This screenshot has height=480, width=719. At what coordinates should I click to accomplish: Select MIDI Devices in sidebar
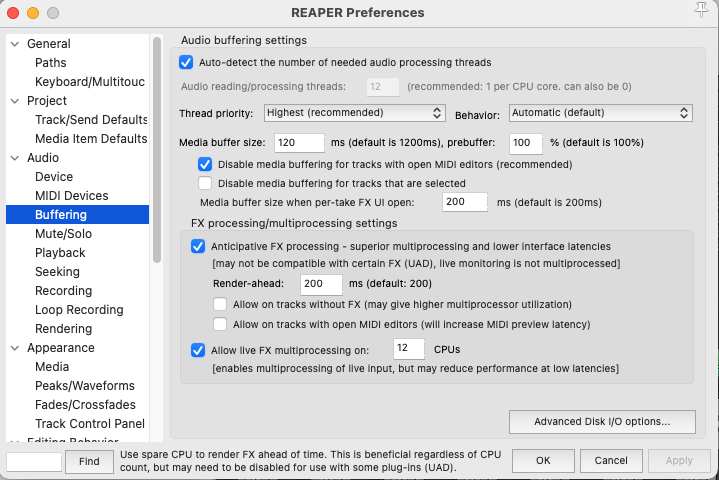72,196
